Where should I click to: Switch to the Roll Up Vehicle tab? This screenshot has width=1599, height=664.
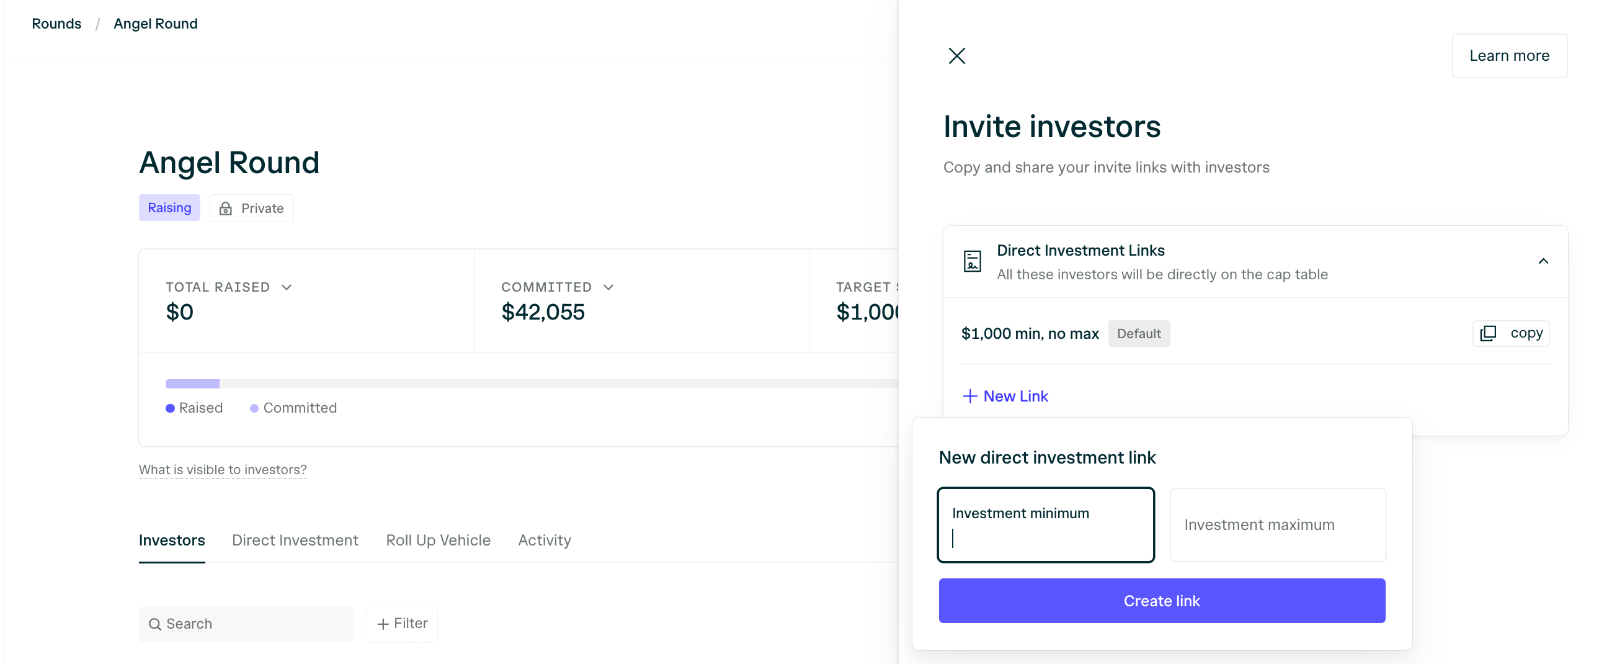(x=438, y=540)
